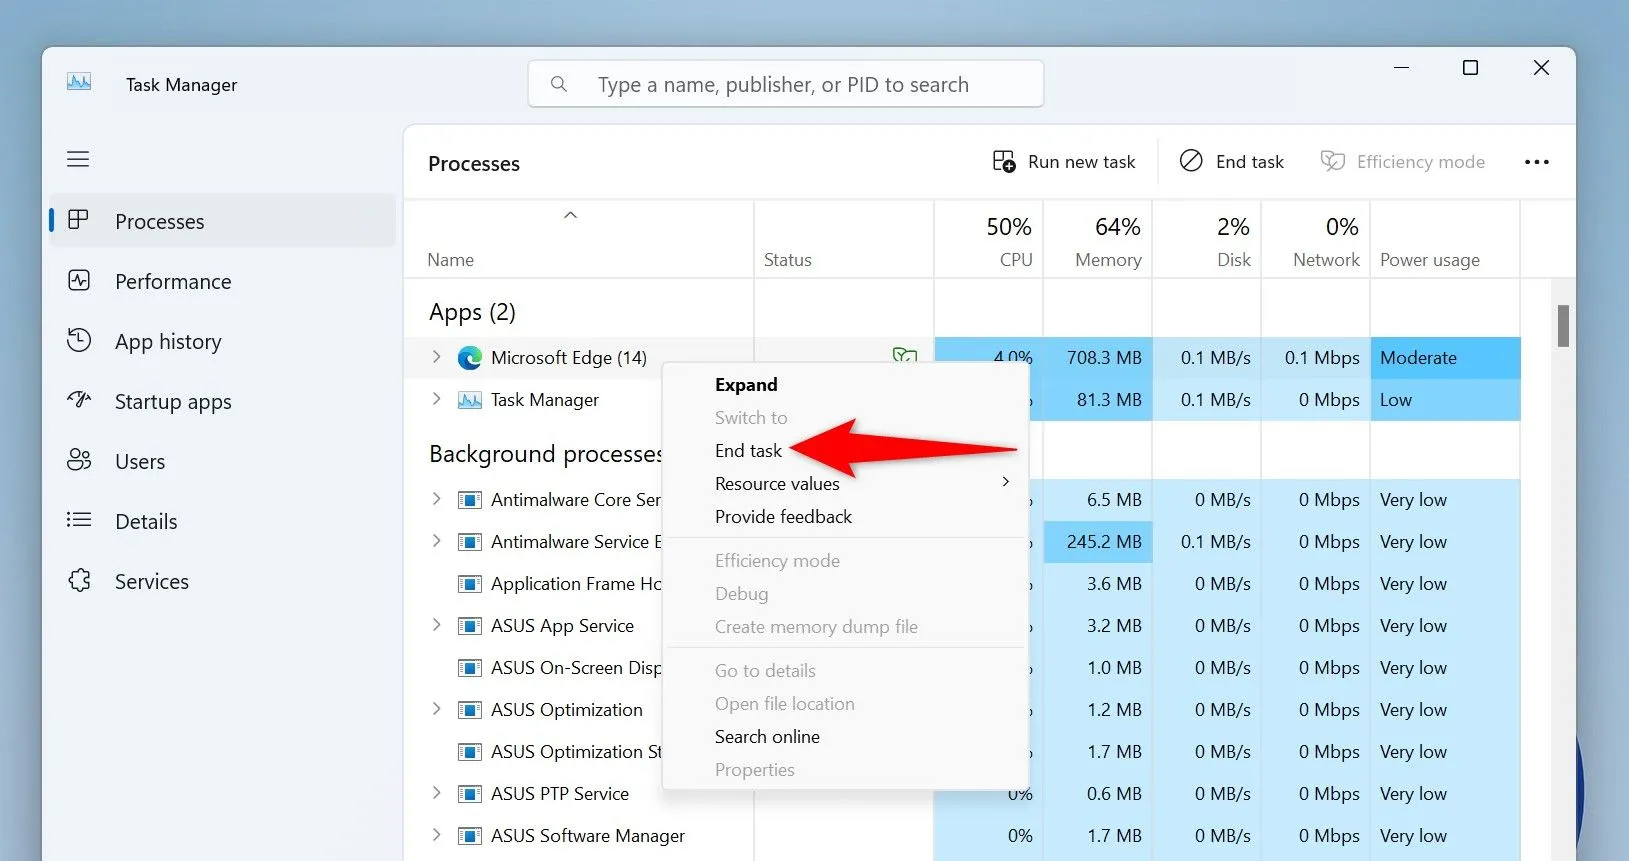
Task: Select the ASUS Optimization Startup row name
Action: click(576, 752)
